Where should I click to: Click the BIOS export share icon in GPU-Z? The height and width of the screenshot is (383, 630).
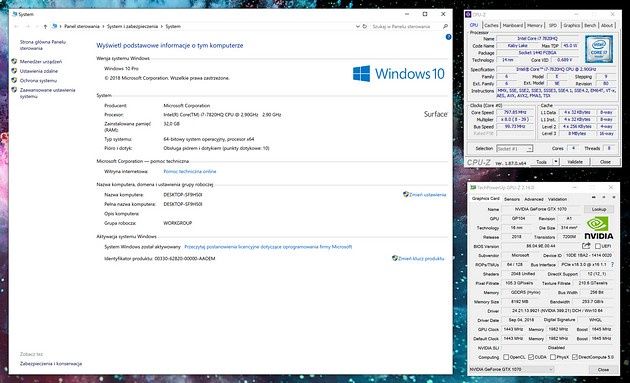(x=586, y=246)
